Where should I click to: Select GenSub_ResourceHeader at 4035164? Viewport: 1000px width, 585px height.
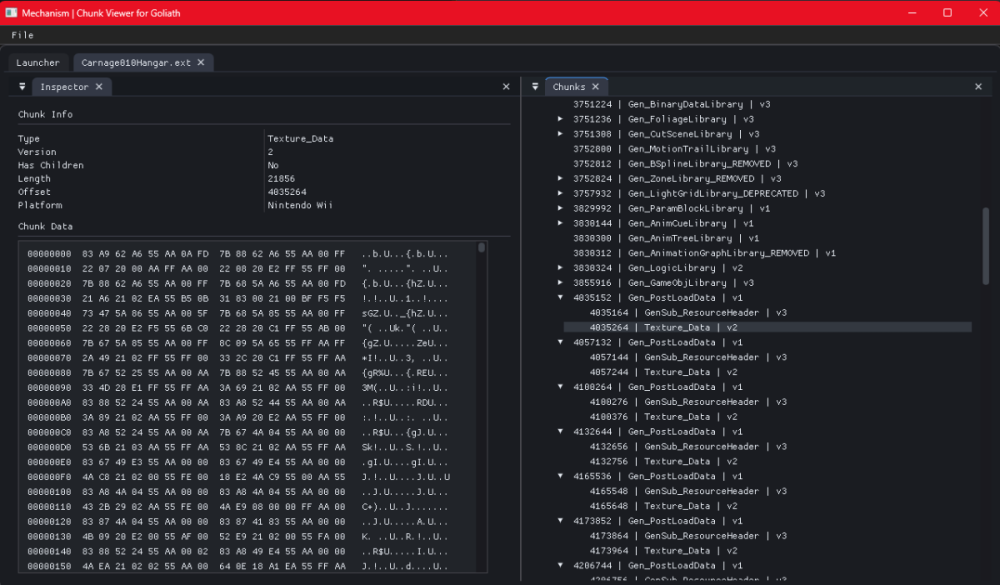[688, 313]
